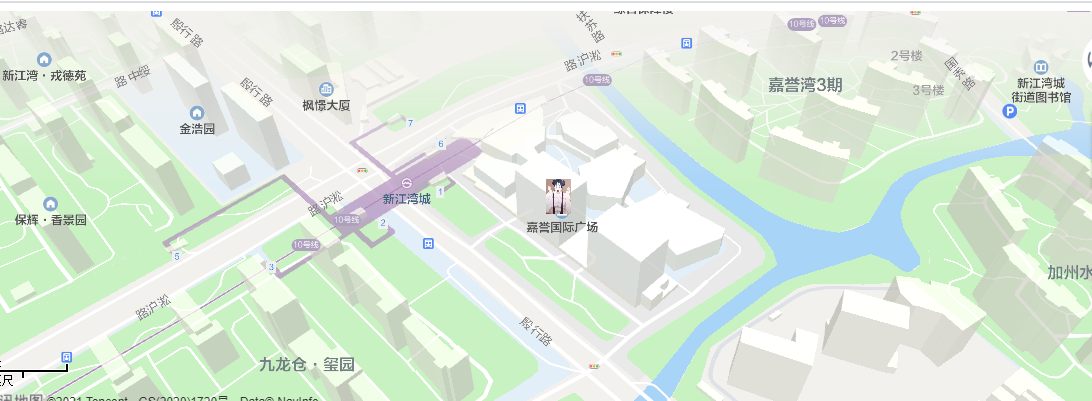Click traffic light icon left of station
Viewport: 1092px width, 401px height.
coord(362,169)
